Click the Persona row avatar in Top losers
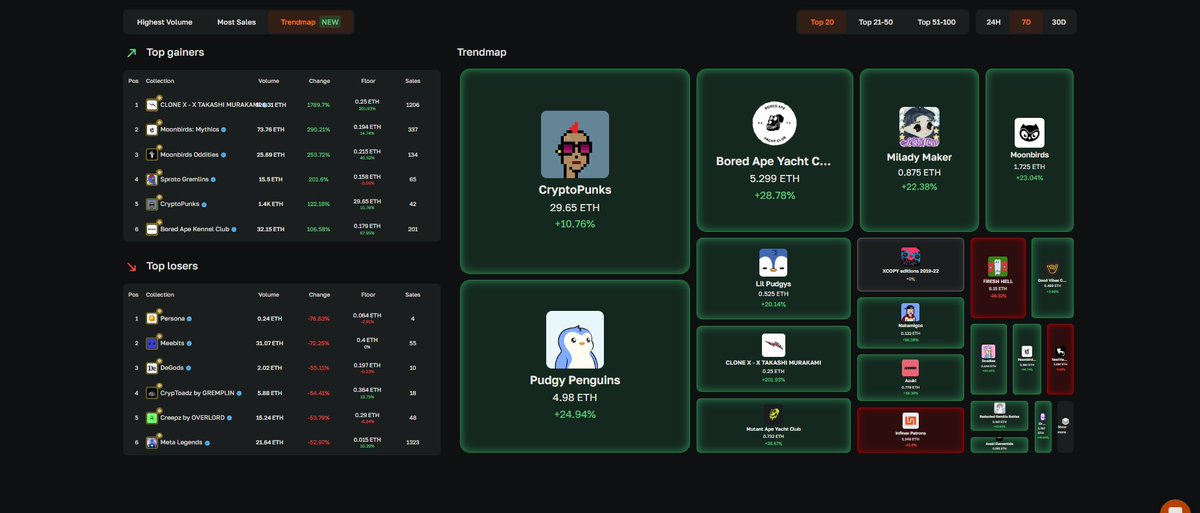1200x513 pixels. click(152, 318)
